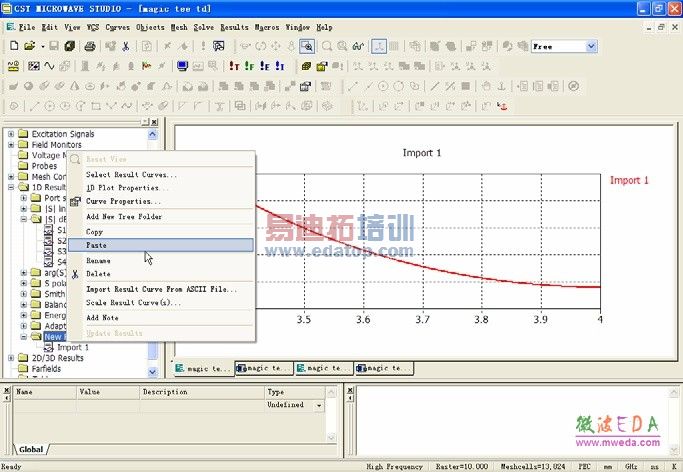Activate the zoom magnifier view tool
683x472 pixels.
tap(307, 46)
